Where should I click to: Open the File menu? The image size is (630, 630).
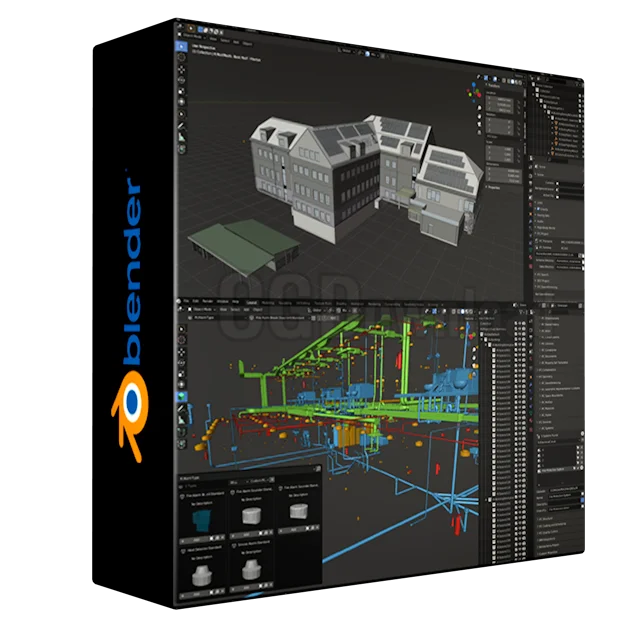point(186,301)
